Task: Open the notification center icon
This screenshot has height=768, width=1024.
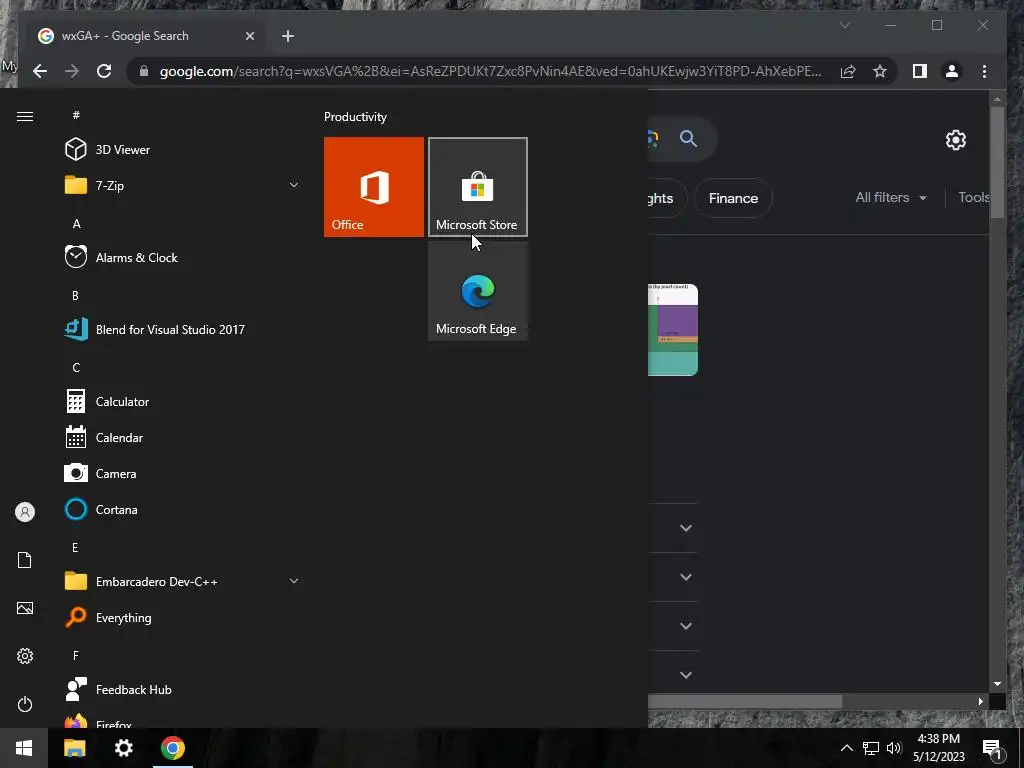Action: (992, 748)
